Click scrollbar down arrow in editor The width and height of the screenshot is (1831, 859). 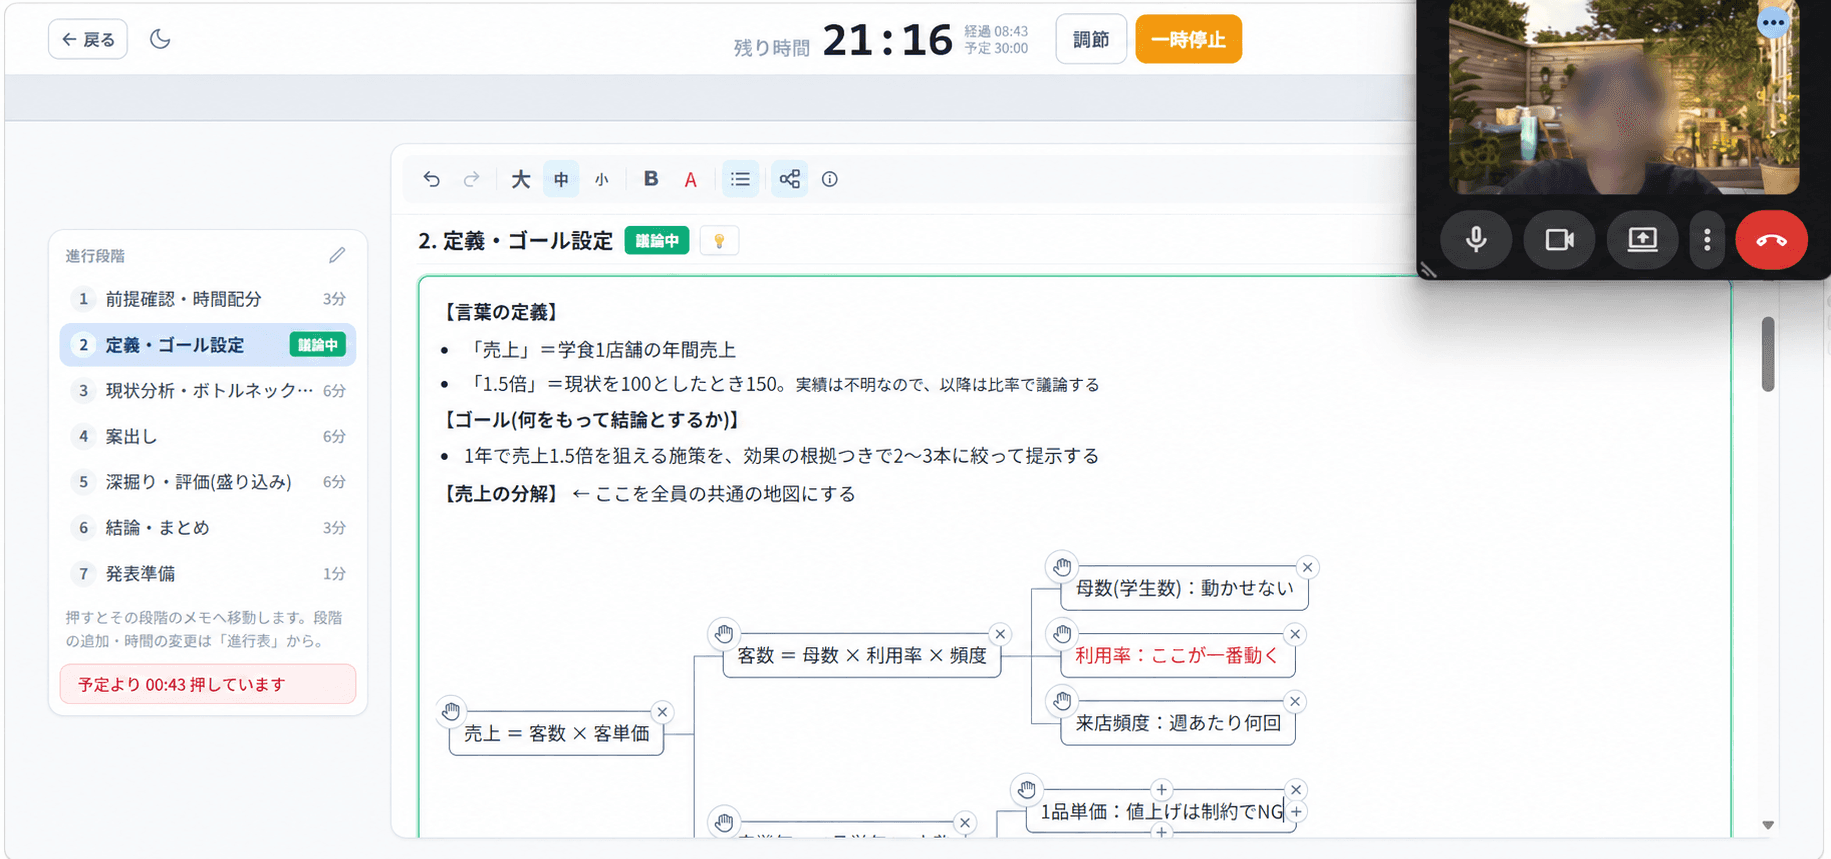1768,825
